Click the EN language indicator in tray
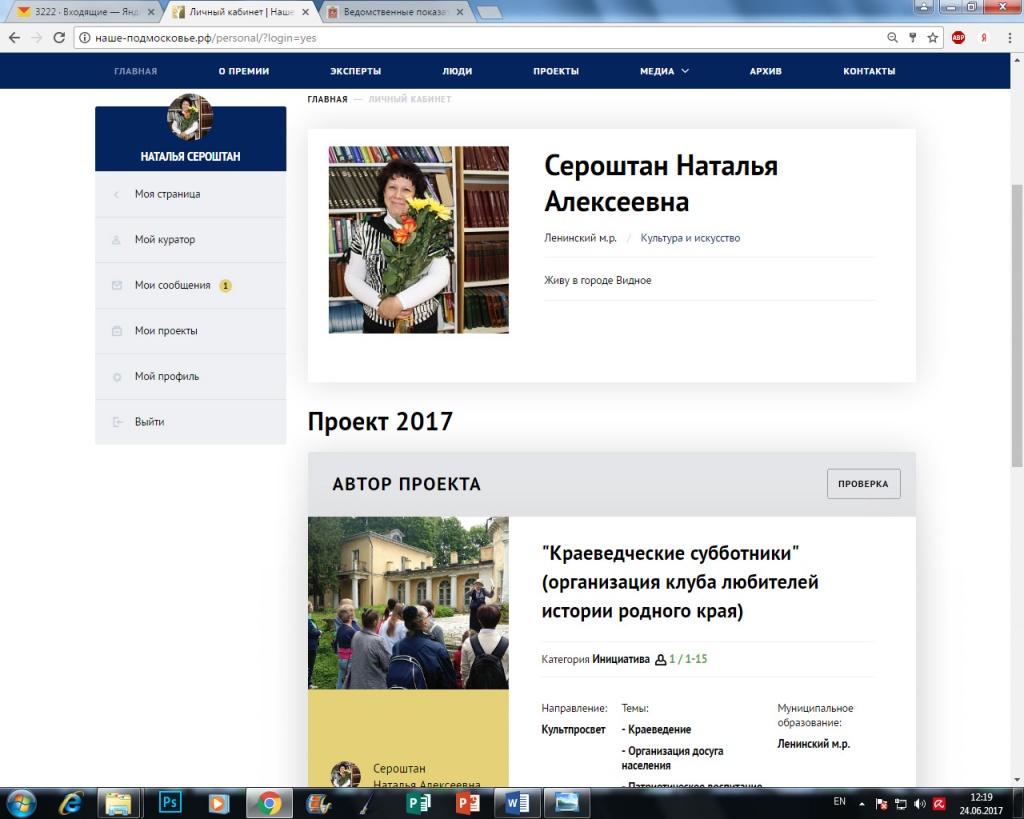Screen dimensions: 1024x819 point(839,801)
